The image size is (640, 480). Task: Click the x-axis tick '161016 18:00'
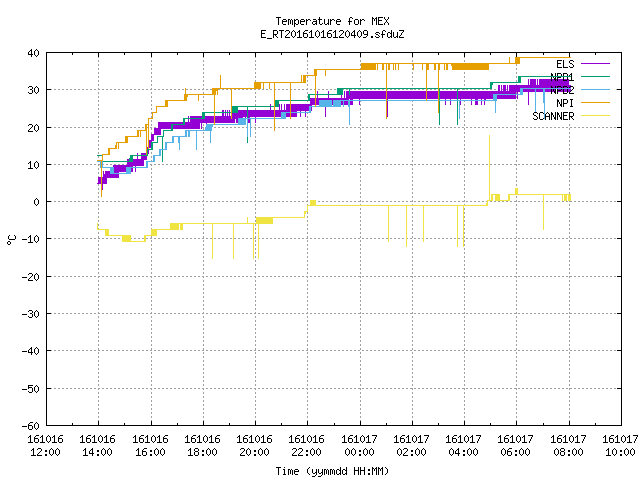click(202, 446)
